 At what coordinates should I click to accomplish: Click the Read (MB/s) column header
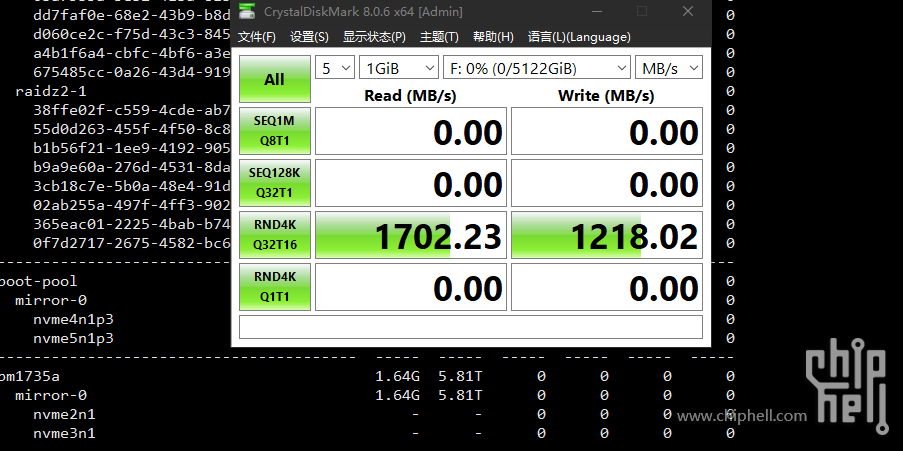410,96
